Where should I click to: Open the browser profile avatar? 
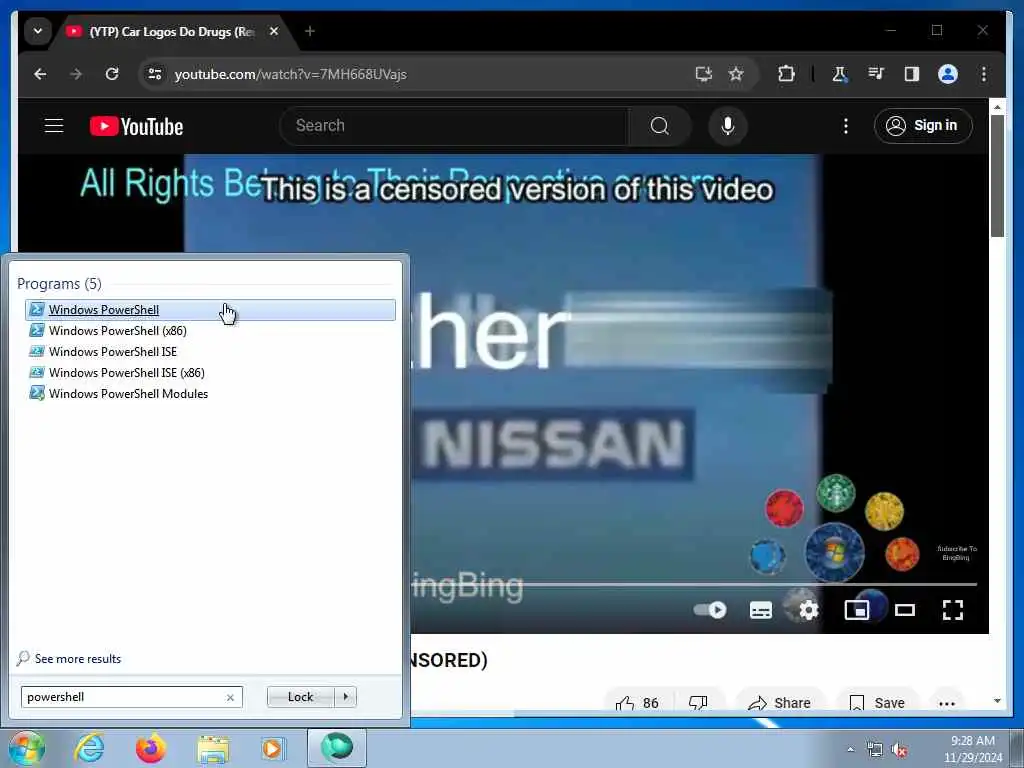948,74
